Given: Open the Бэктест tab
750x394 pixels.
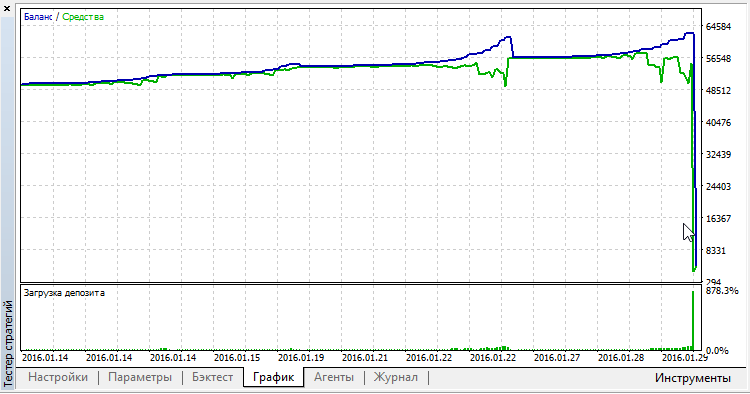Looking at the screenshot, I should point(212,377).
